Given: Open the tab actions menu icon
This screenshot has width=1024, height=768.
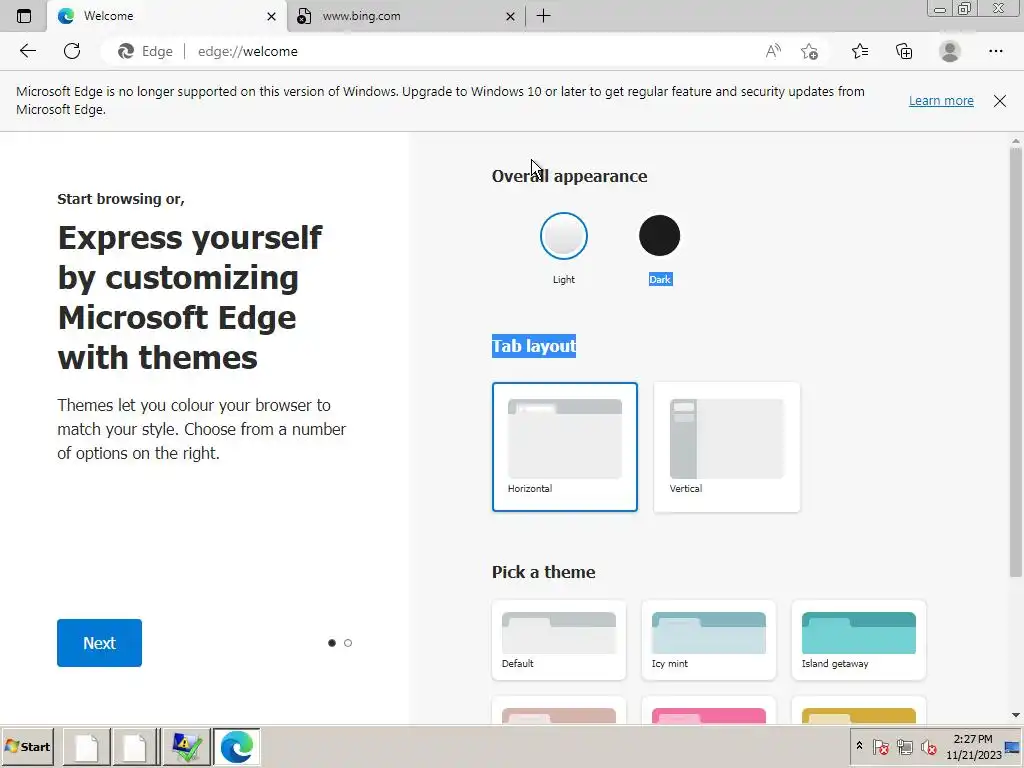Looking at the screenshot, I should (x=24, y=16).
